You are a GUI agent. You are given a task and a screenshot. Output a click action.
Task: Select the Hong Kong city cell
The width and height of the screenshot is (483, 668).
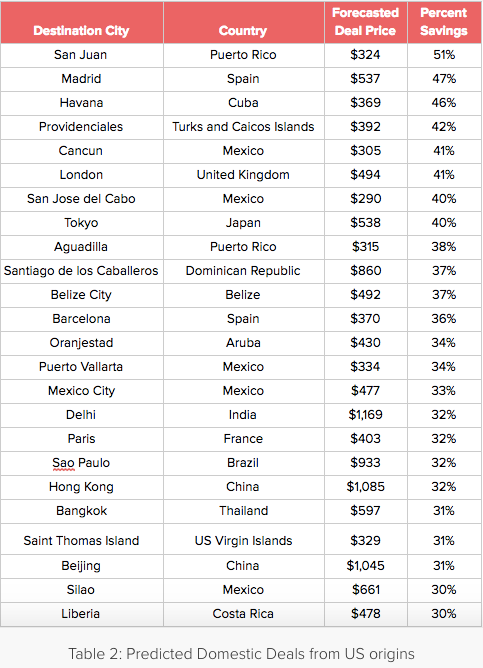click(x=81, y=487)
